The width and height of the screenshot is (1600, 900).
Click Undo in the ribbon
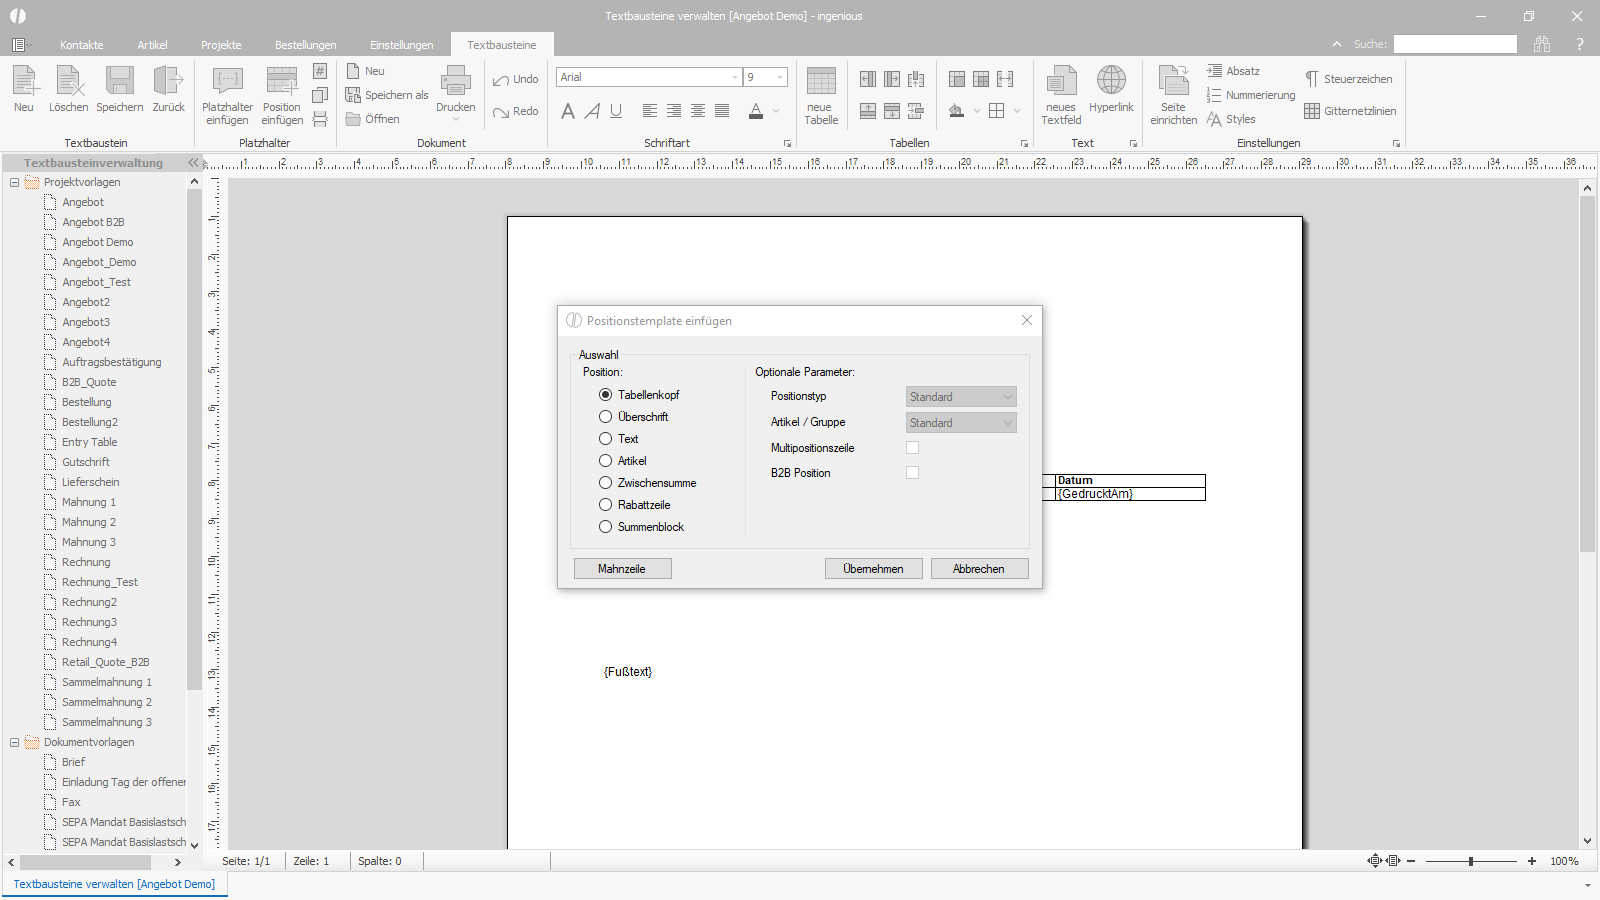click(x=516, y=80)
